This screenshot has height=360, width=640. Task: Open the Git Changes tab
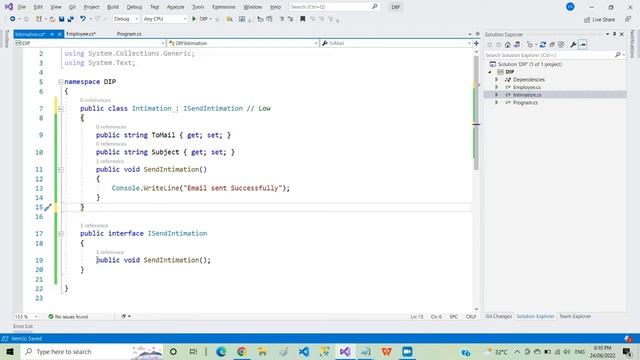[498, 316]
